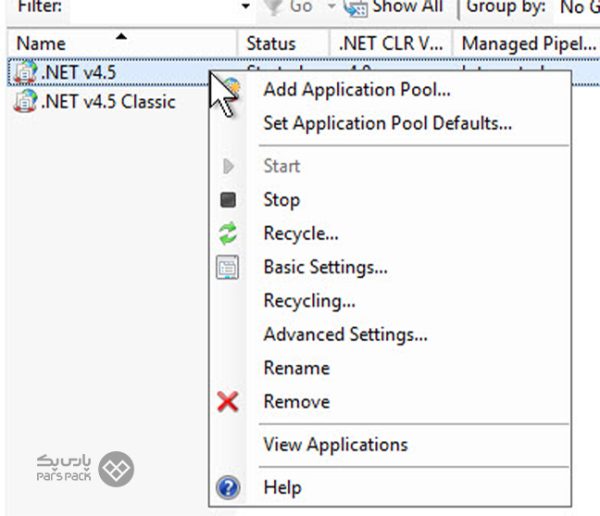Open Advanced Settings from context menu

pos(345,334)
